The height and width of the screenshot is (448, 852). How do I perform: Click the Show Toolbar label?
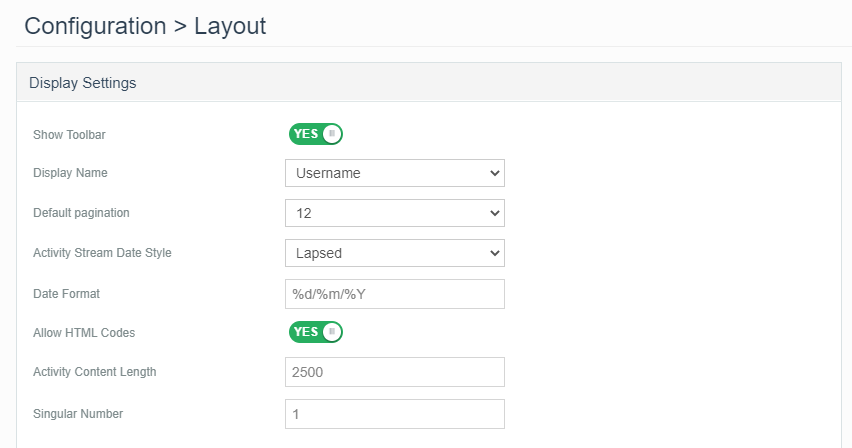pos(69,134)
